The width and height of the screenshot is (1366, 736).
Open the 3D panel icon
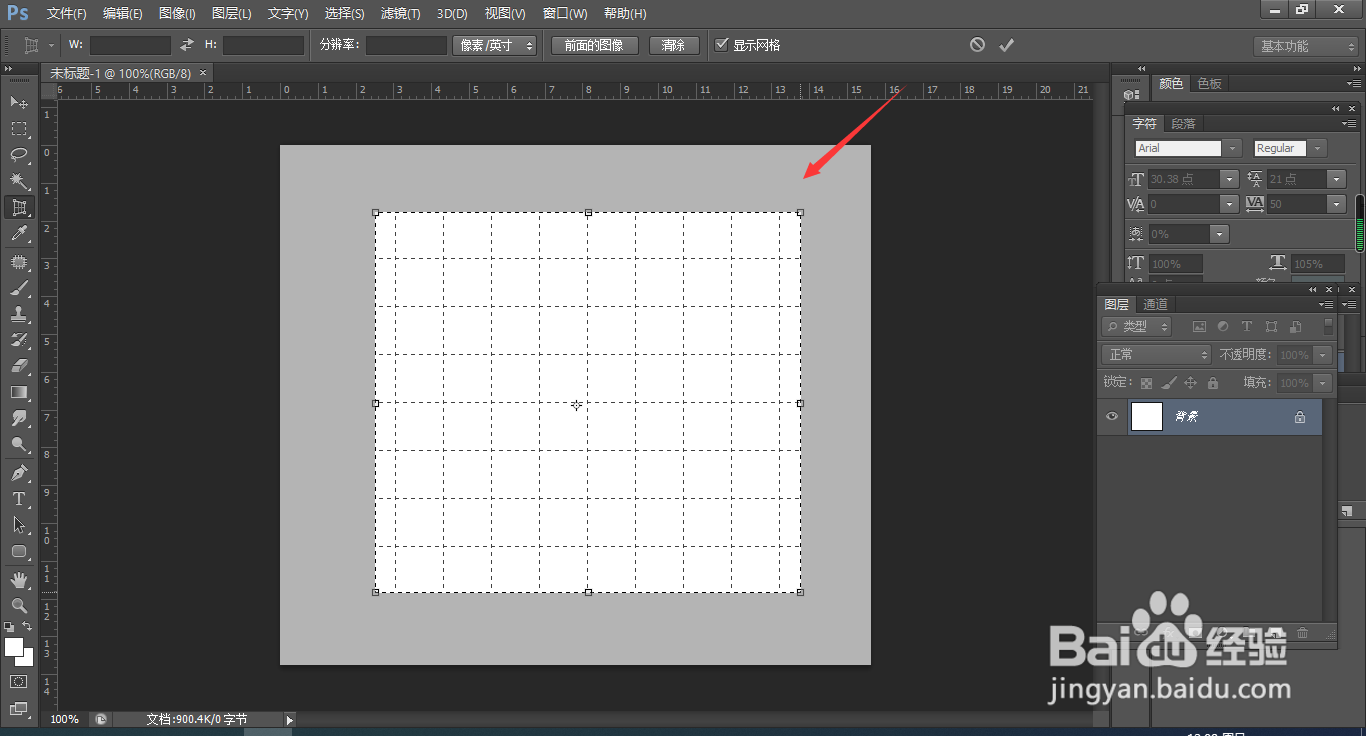tap(1131, 97)
